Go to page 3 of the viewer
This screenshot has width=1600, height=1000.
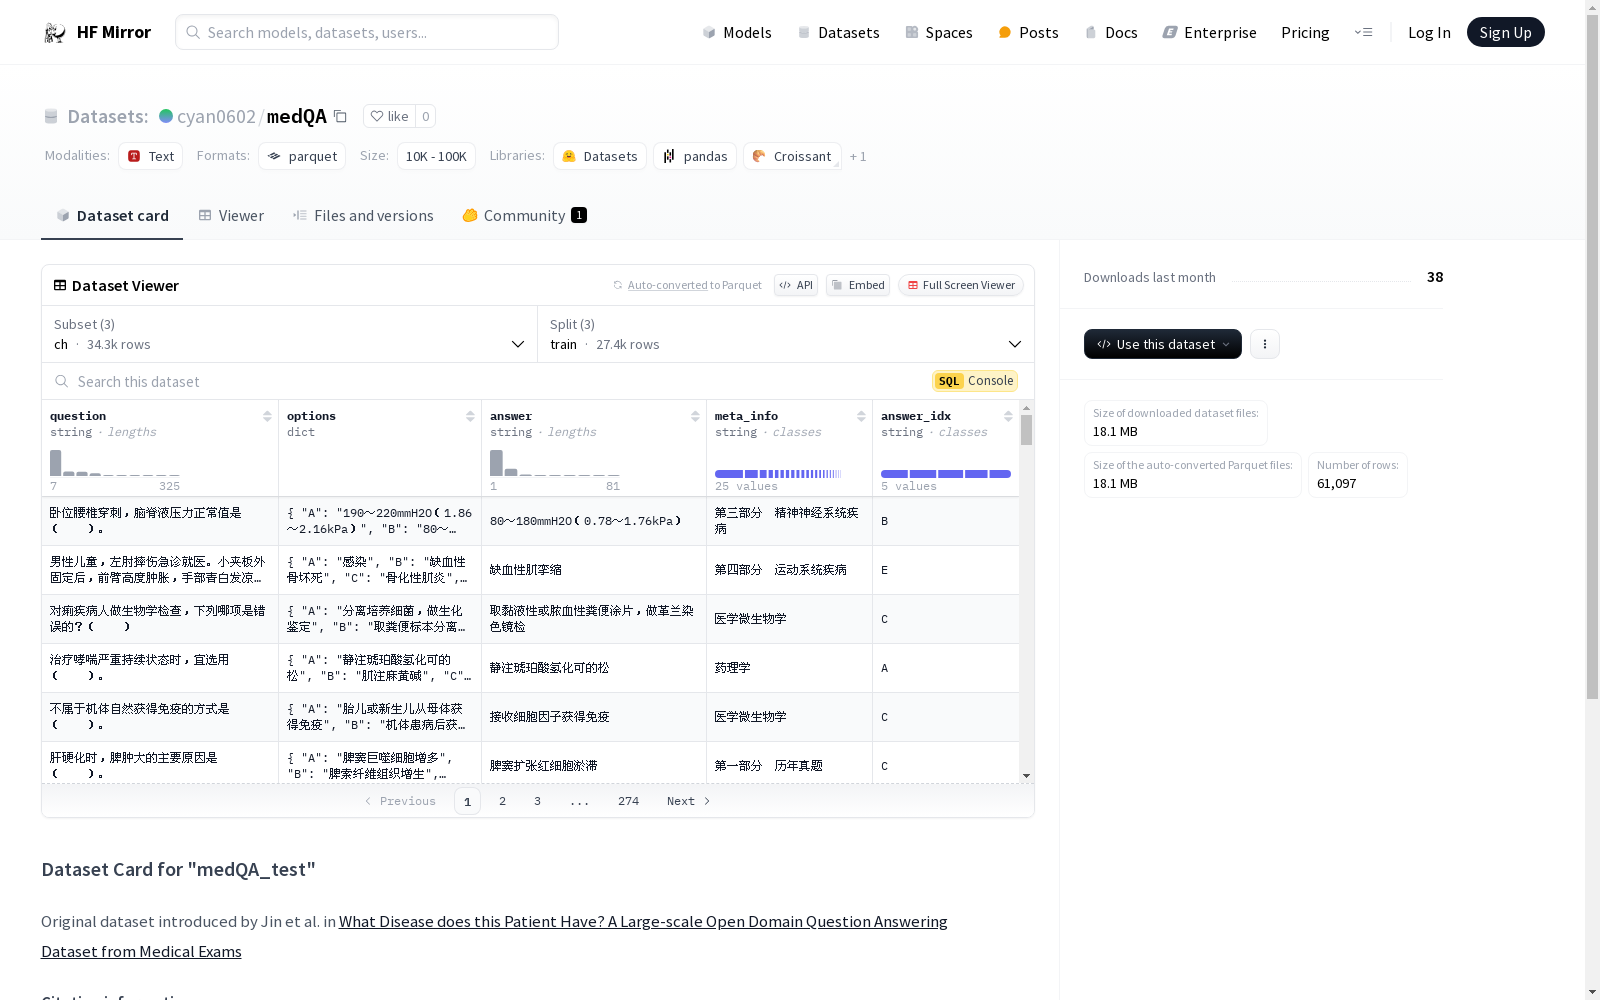pos(537,801)
